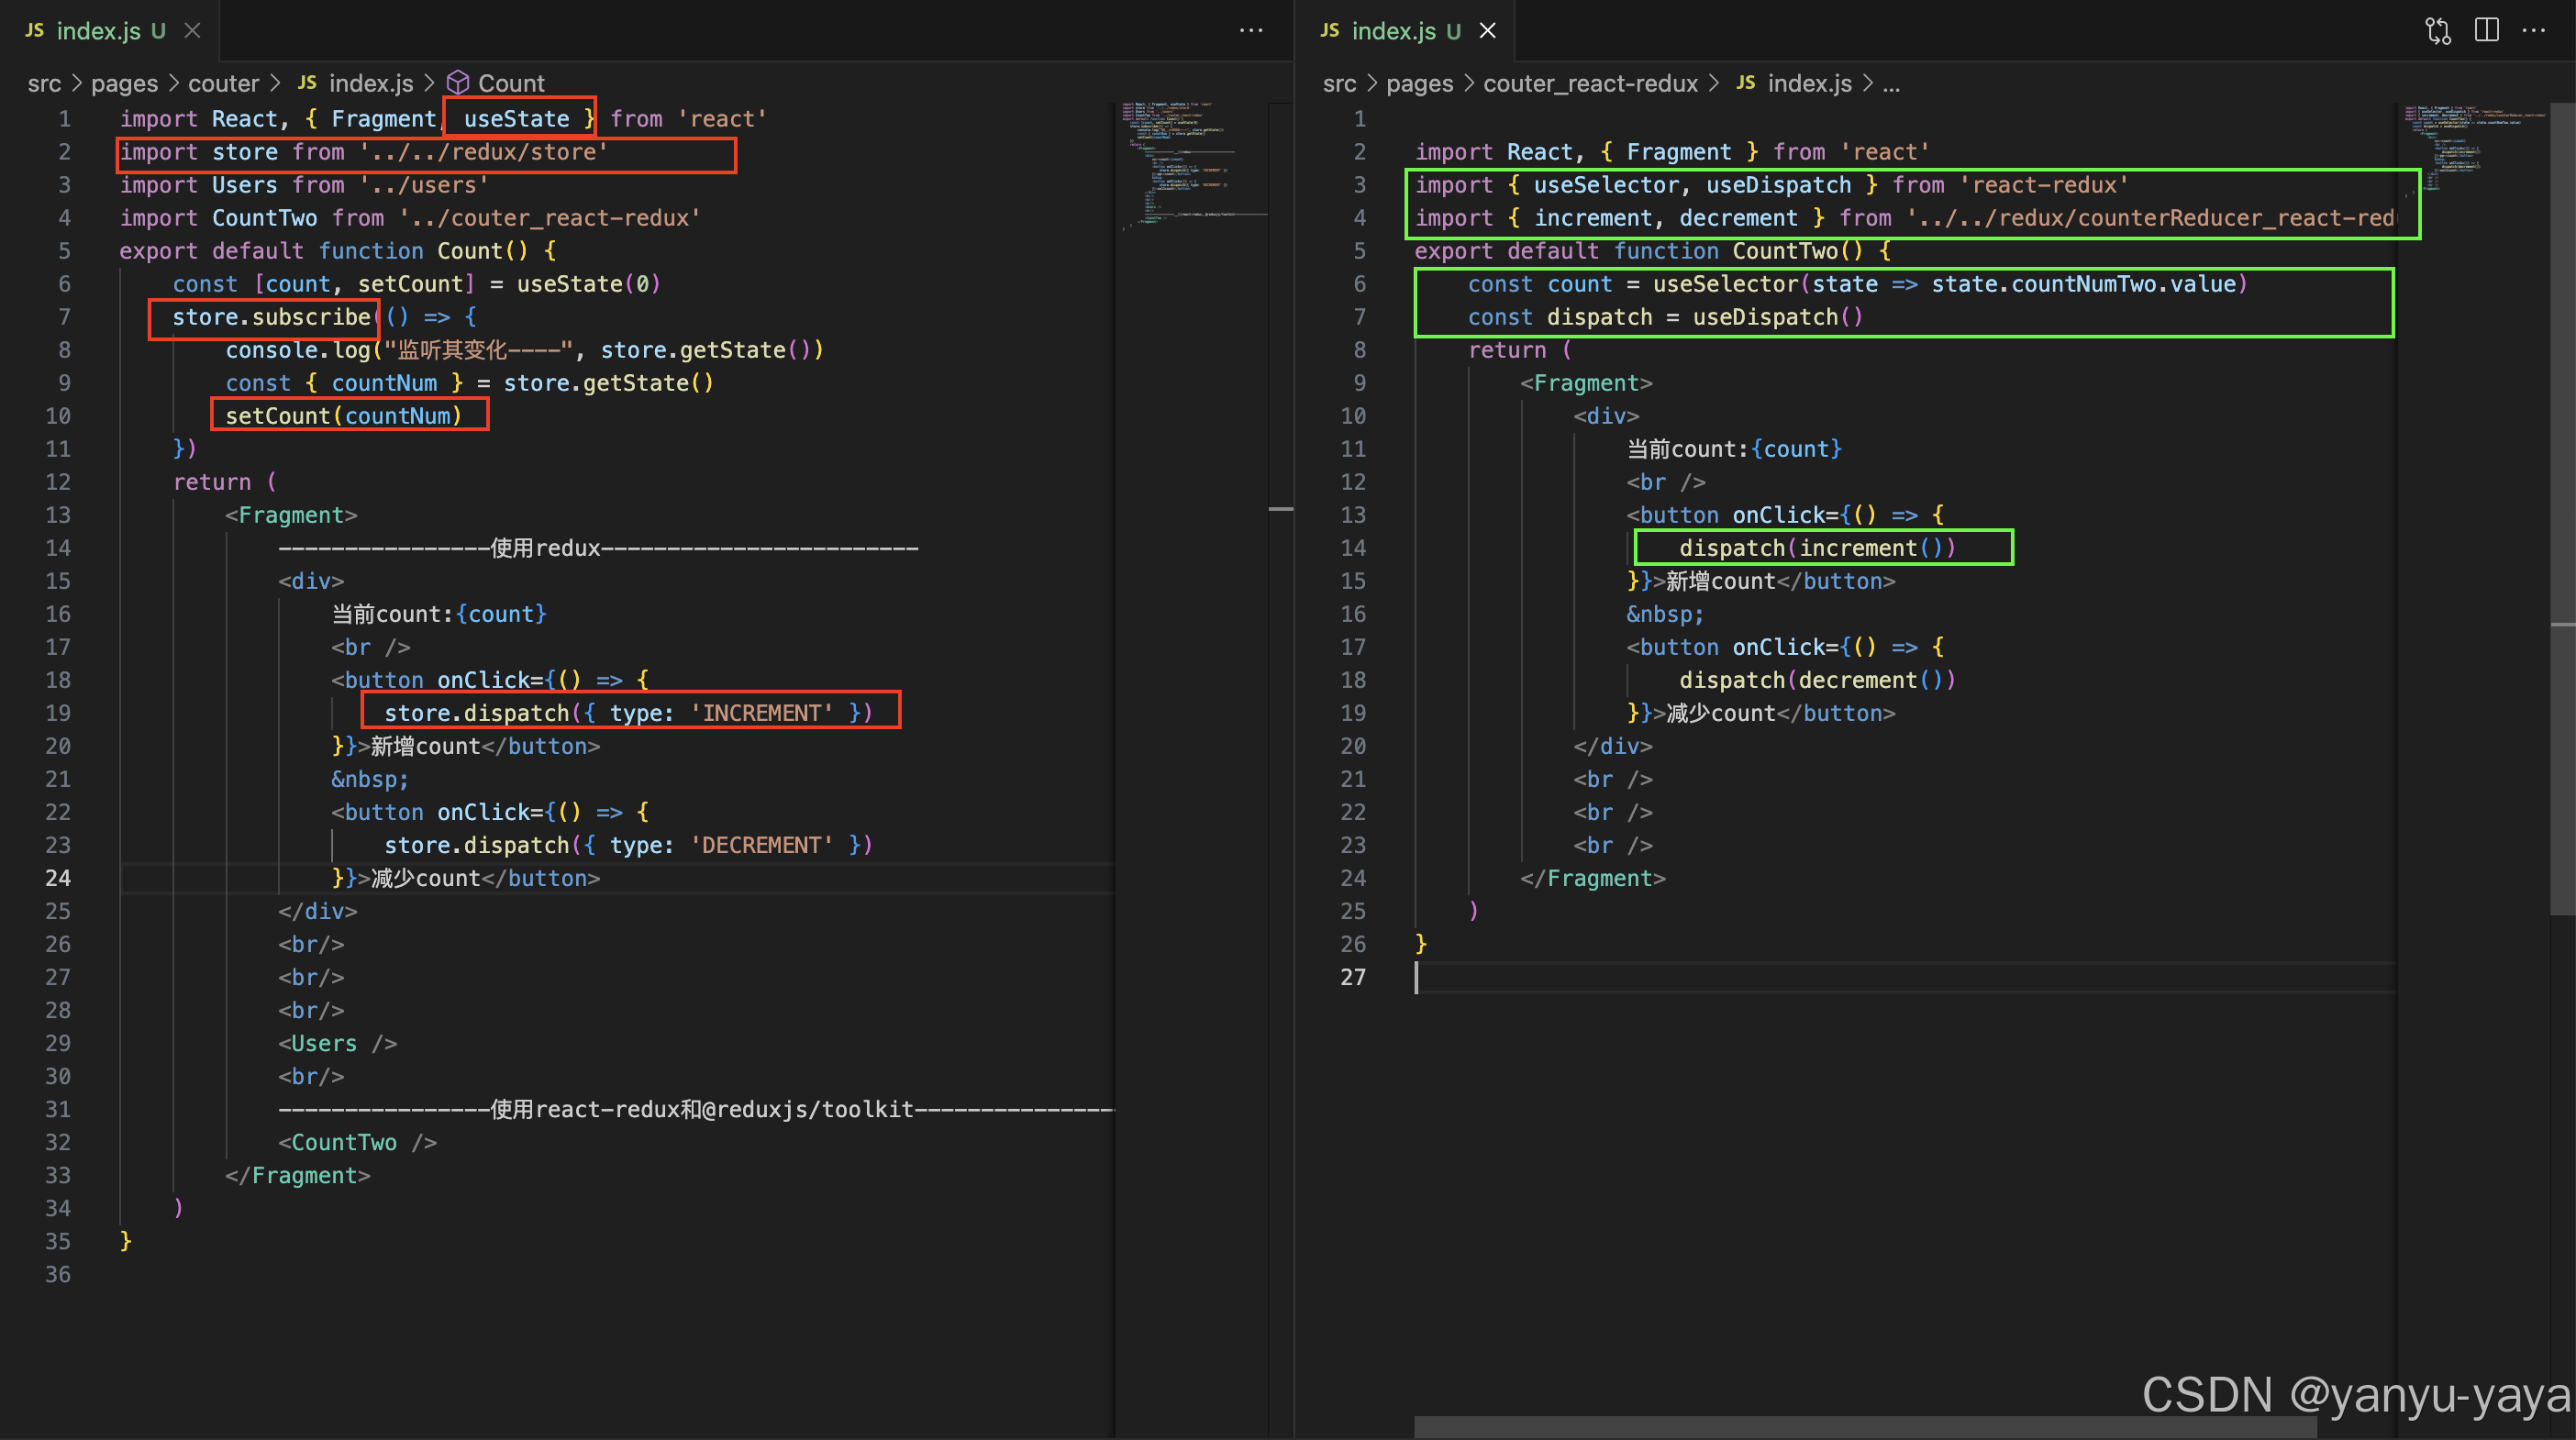
Task: Click the src breadcrumb in right editor
Action: 1339,83
